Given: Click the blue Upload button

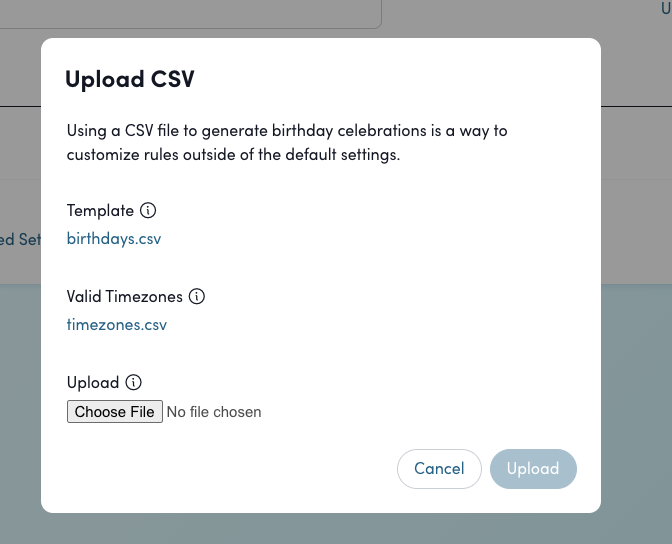Looking at the screenshot, I should pos(533,469).
